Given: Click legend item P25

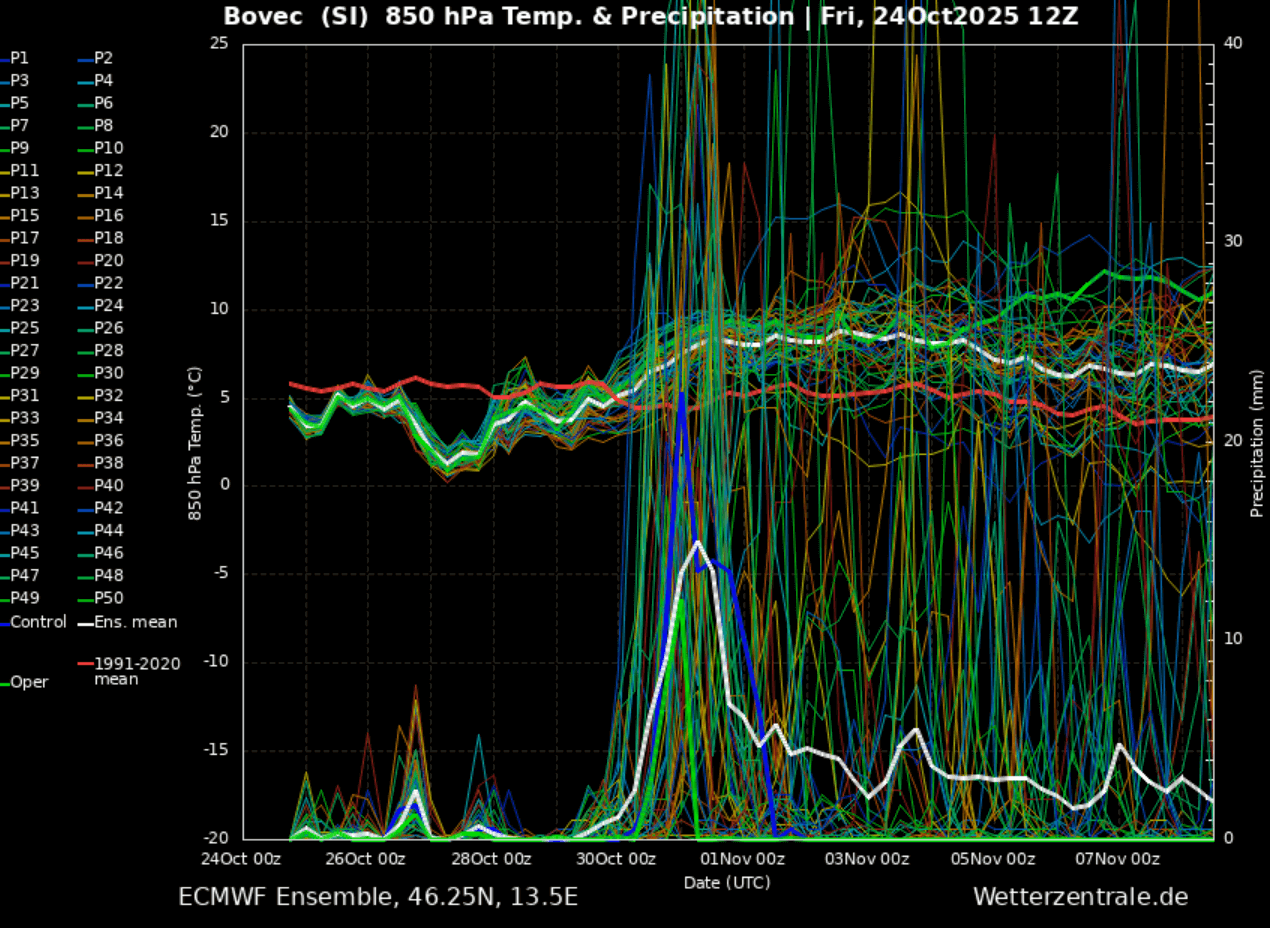Looking at the screenshot, I should 24,328.
